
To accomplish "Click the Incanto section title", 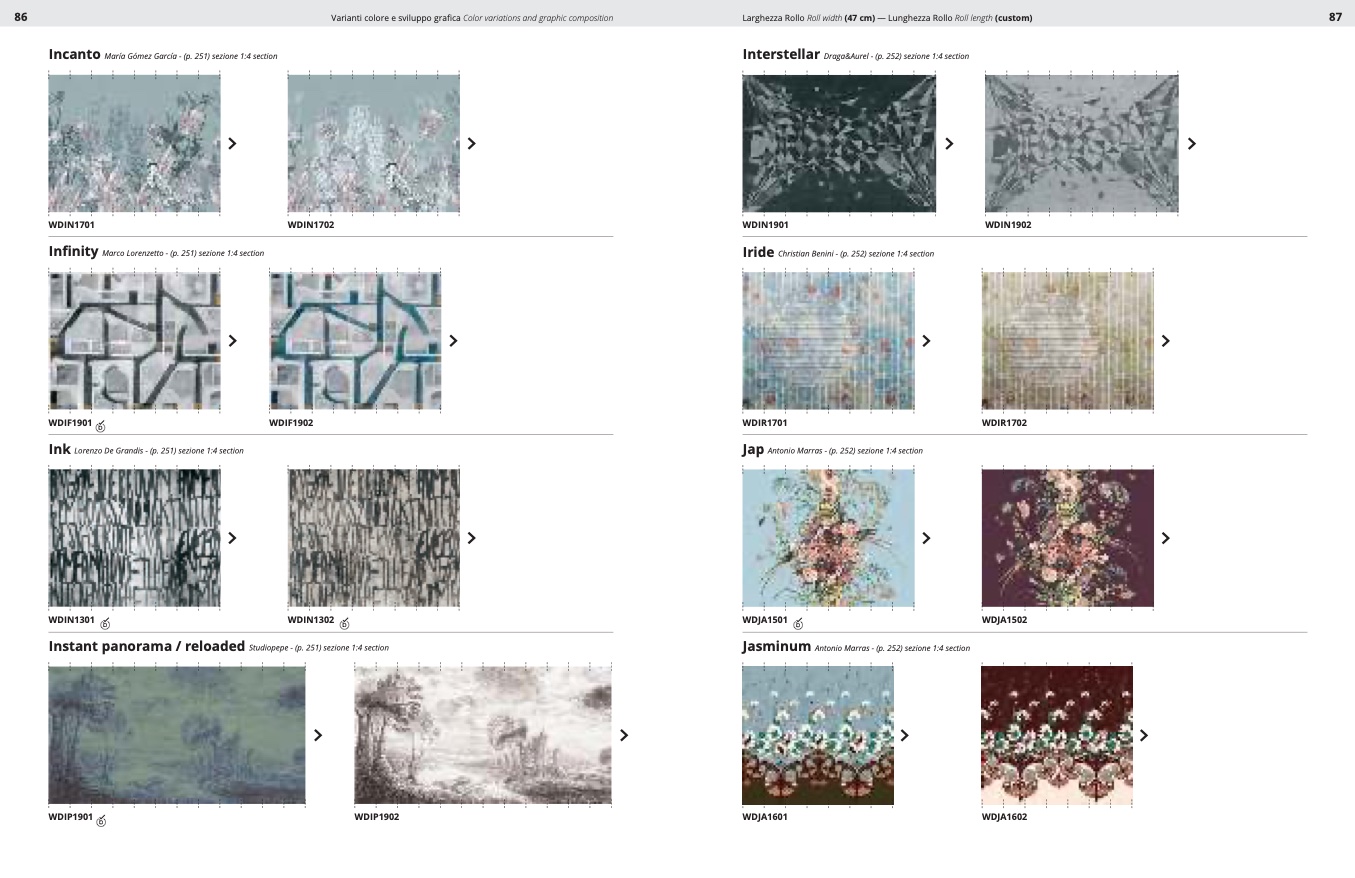I will (74, 54).
